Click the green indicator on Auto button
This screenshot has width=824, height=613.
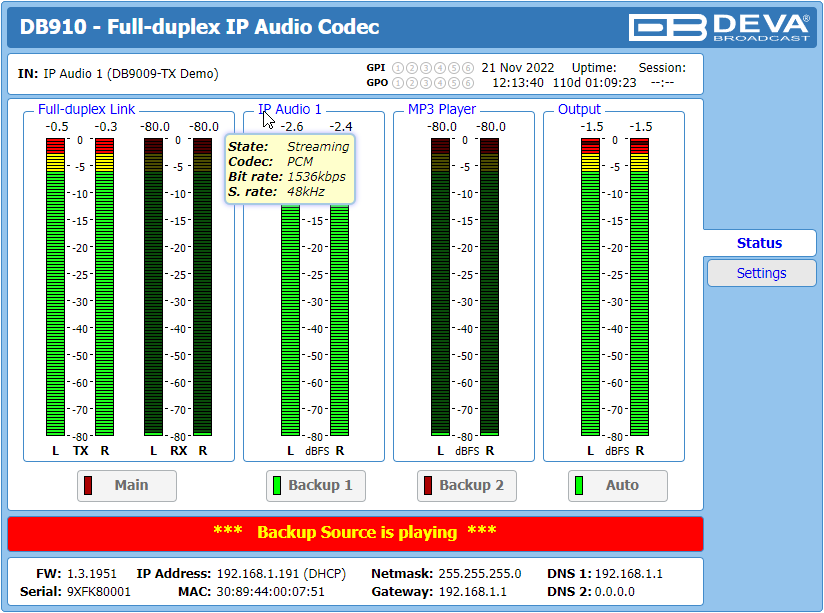[579, 485]
